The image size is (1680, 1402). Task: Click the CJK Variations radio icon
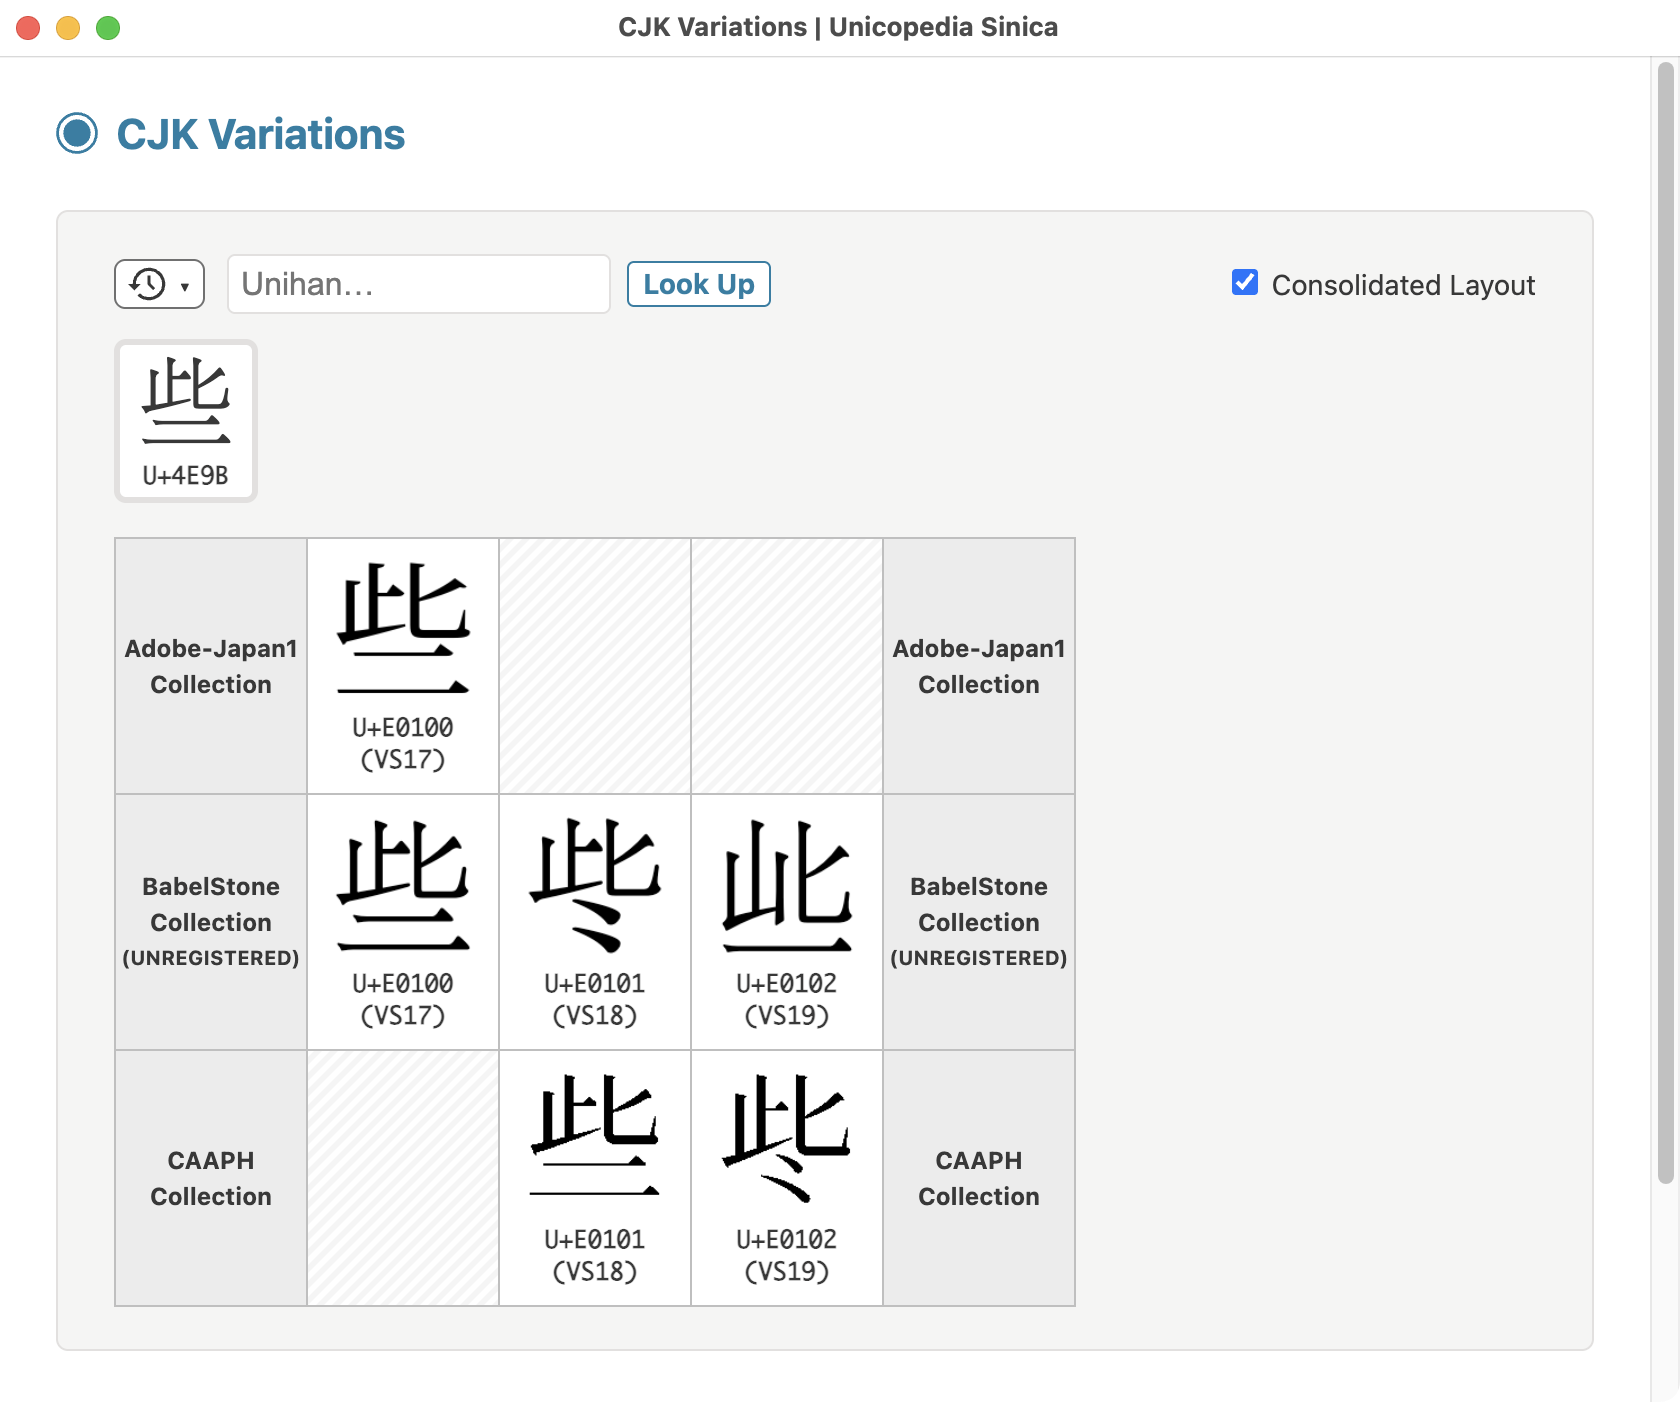point(77,133)
